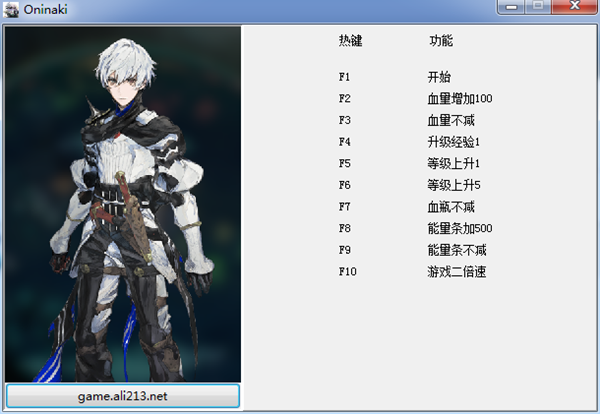
Task: Click the game.ali213.net button
Action: click(123, 396)
